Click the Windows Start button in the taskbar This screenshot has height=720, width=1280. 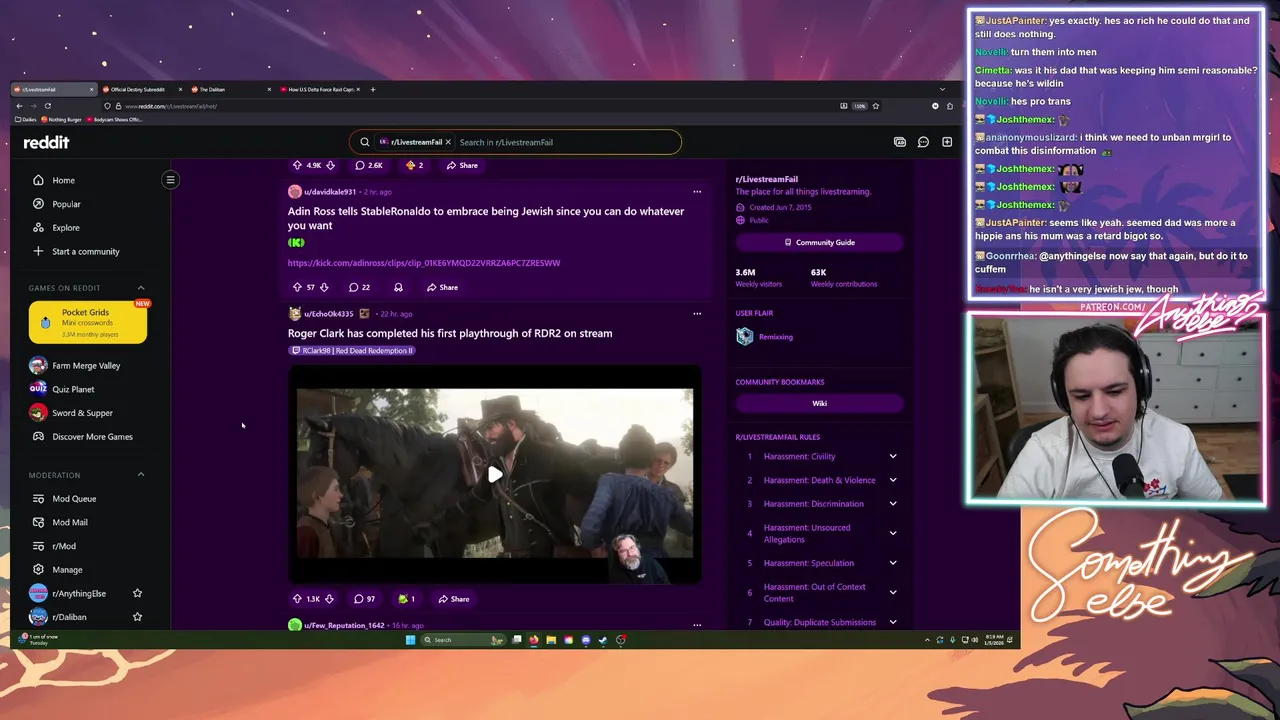pos(410,640)
